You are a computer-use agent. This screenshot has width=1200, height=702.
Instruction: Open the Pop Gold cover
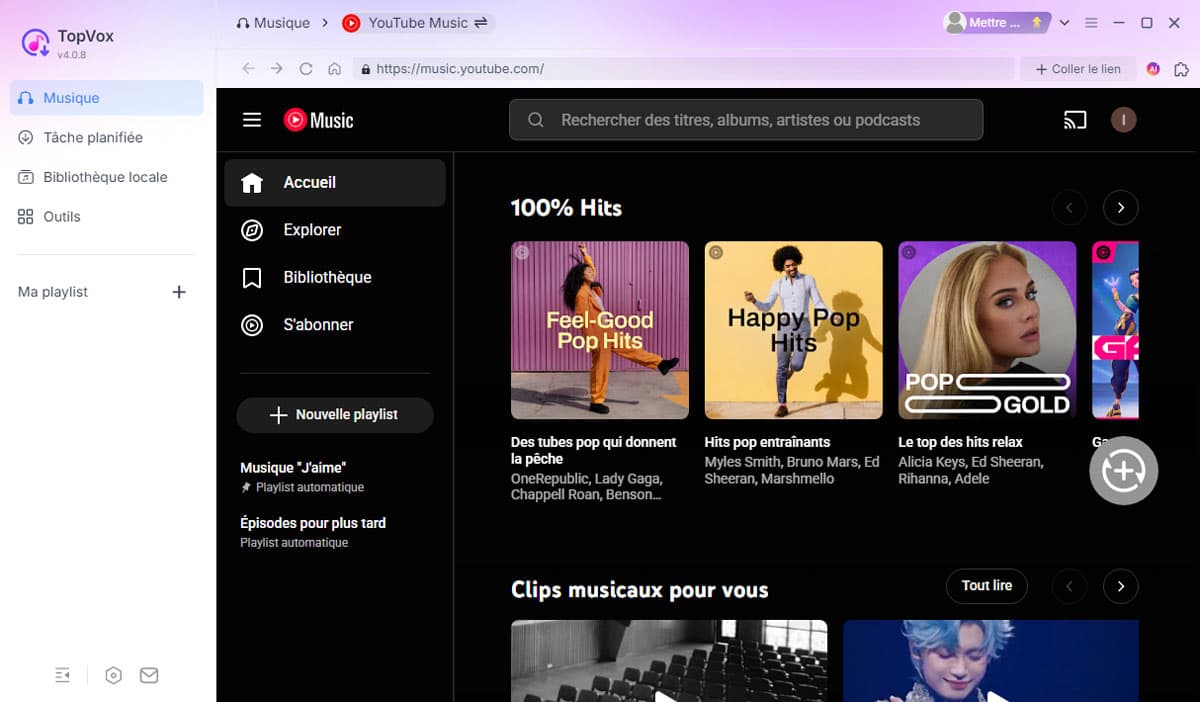click(987, 330)
